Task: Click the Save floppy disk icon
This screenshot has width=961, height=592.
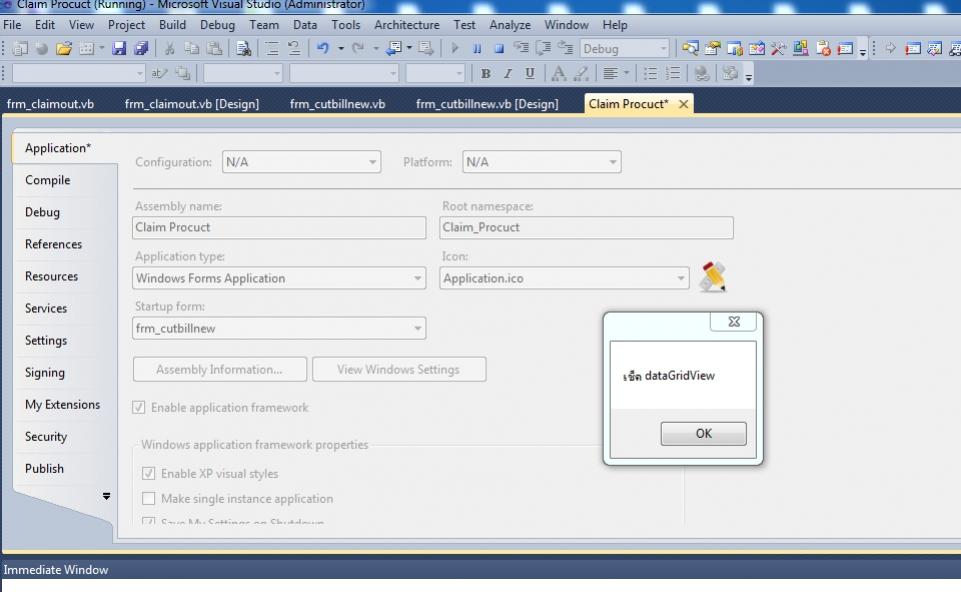Action: [119, 48]
